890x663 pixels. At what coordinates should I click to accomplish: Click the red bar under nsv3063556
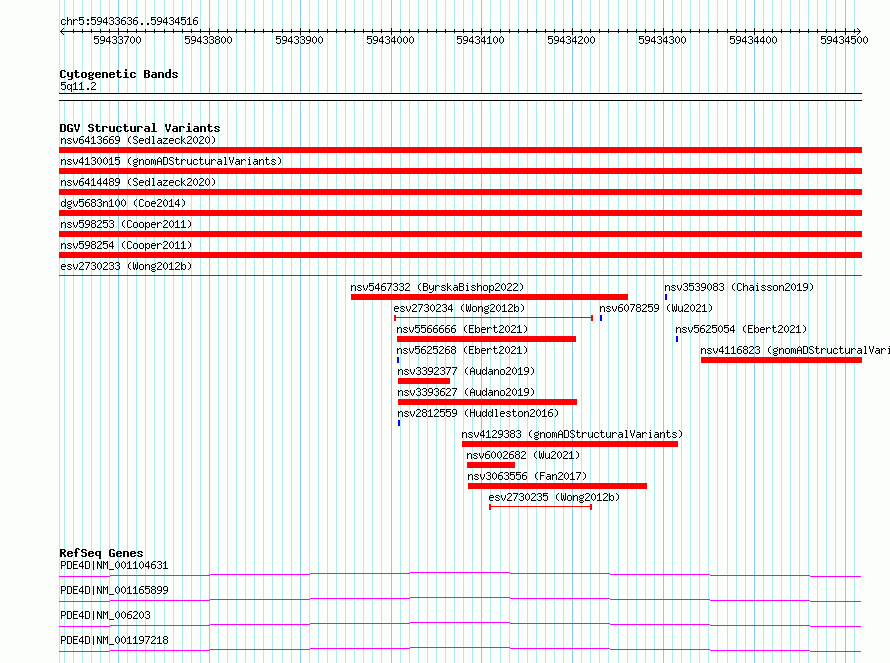coord(557,486)
